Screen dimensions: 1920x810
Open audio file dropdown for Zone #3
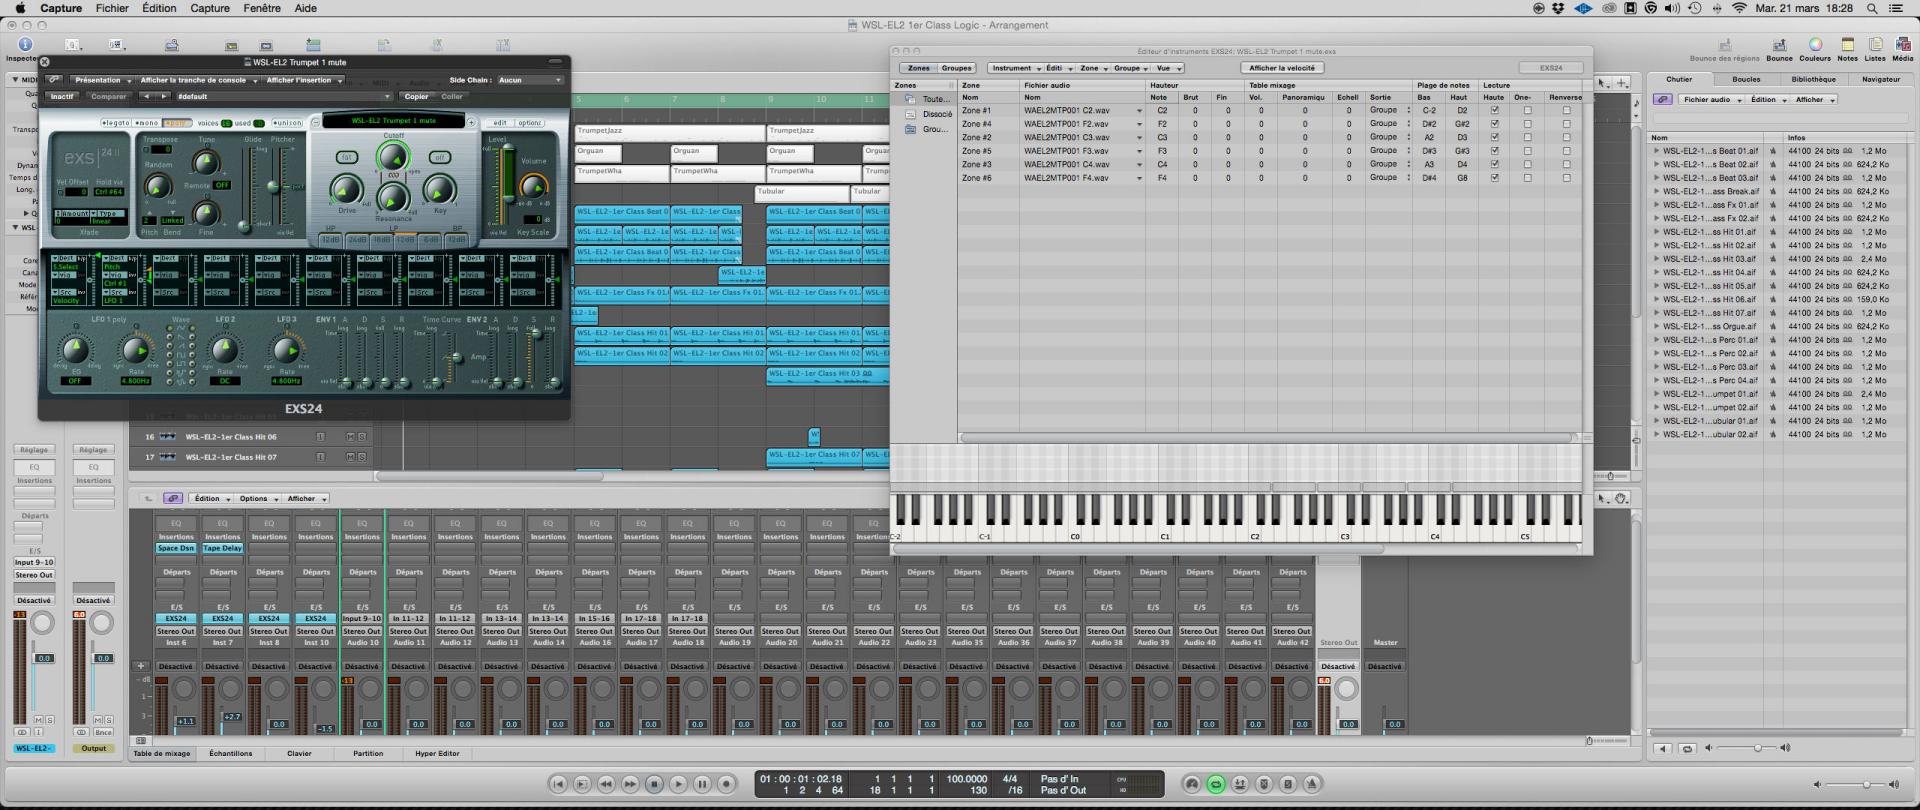pos(1139,164)
